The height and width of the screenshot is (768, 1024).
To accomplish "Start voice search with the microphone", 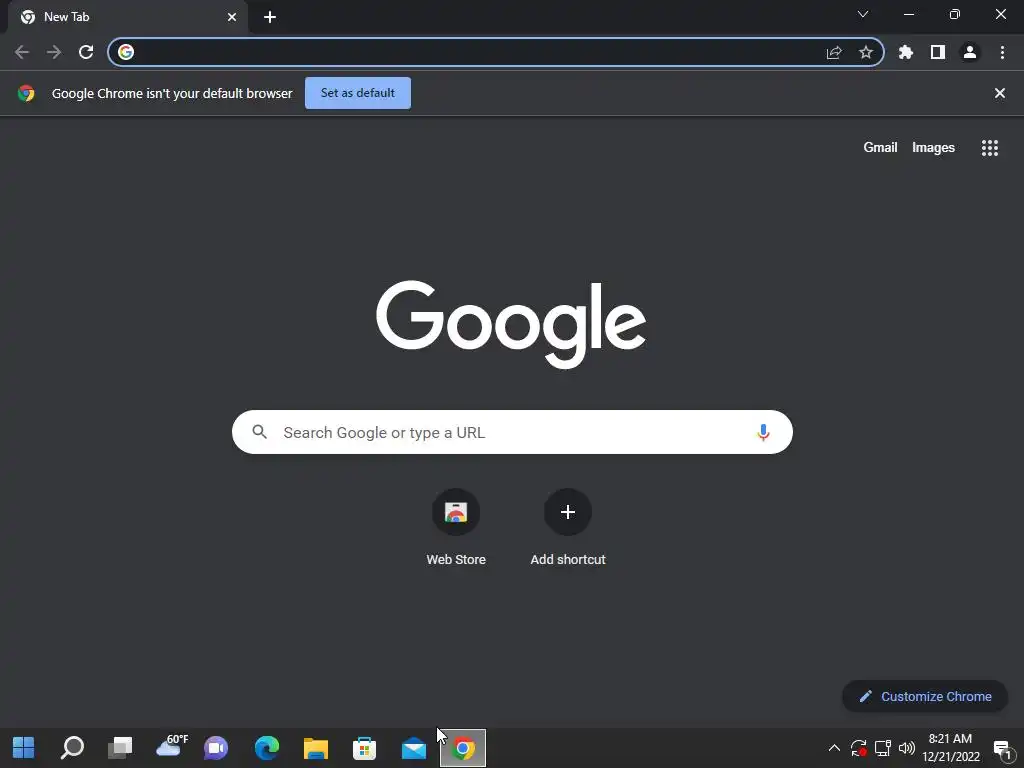I will (763, 432).
